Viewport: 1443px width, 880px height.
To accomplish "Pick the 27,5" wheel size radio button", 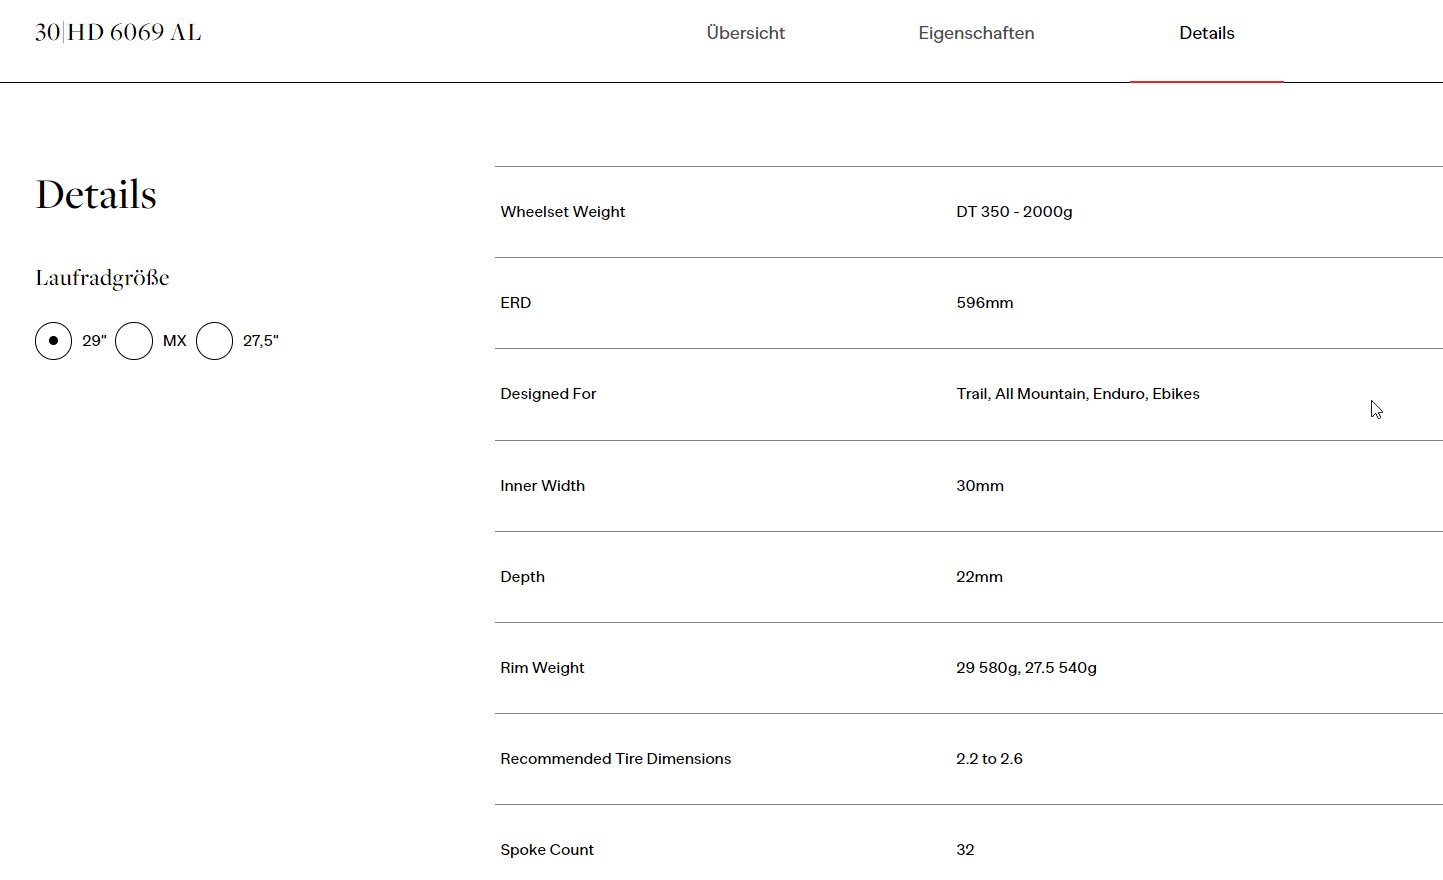I will coord(215,341).
